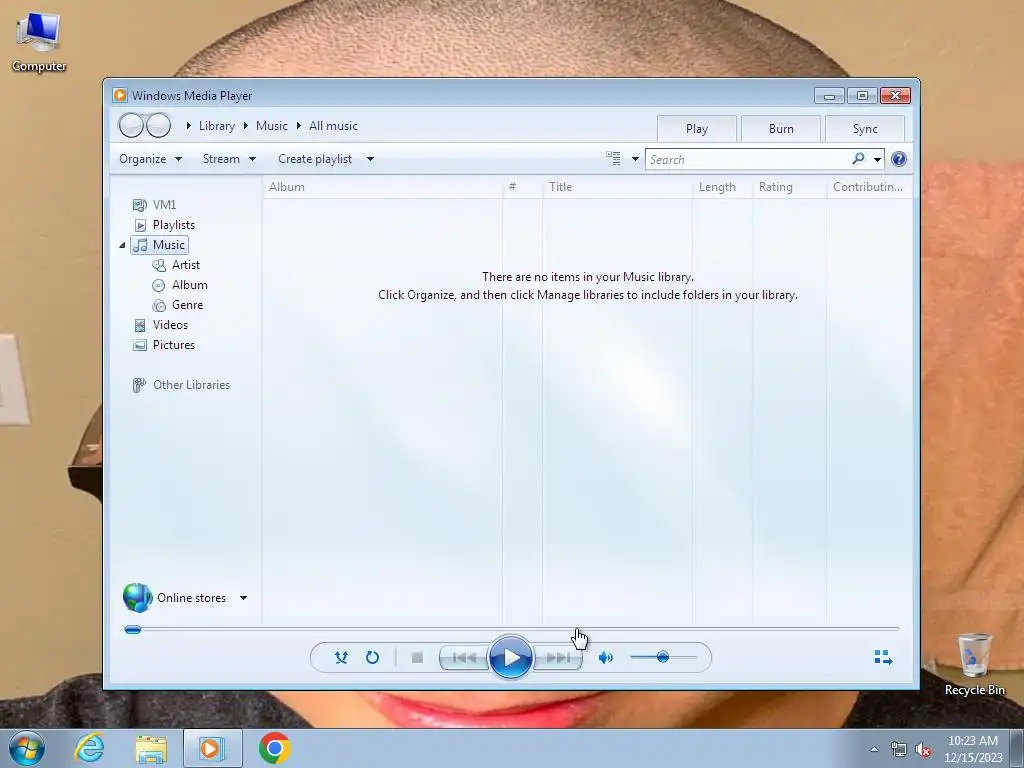This screenshot has width=1024, height=768.
Task: Open search options dropdown arrow
Action: click(877, 159)
